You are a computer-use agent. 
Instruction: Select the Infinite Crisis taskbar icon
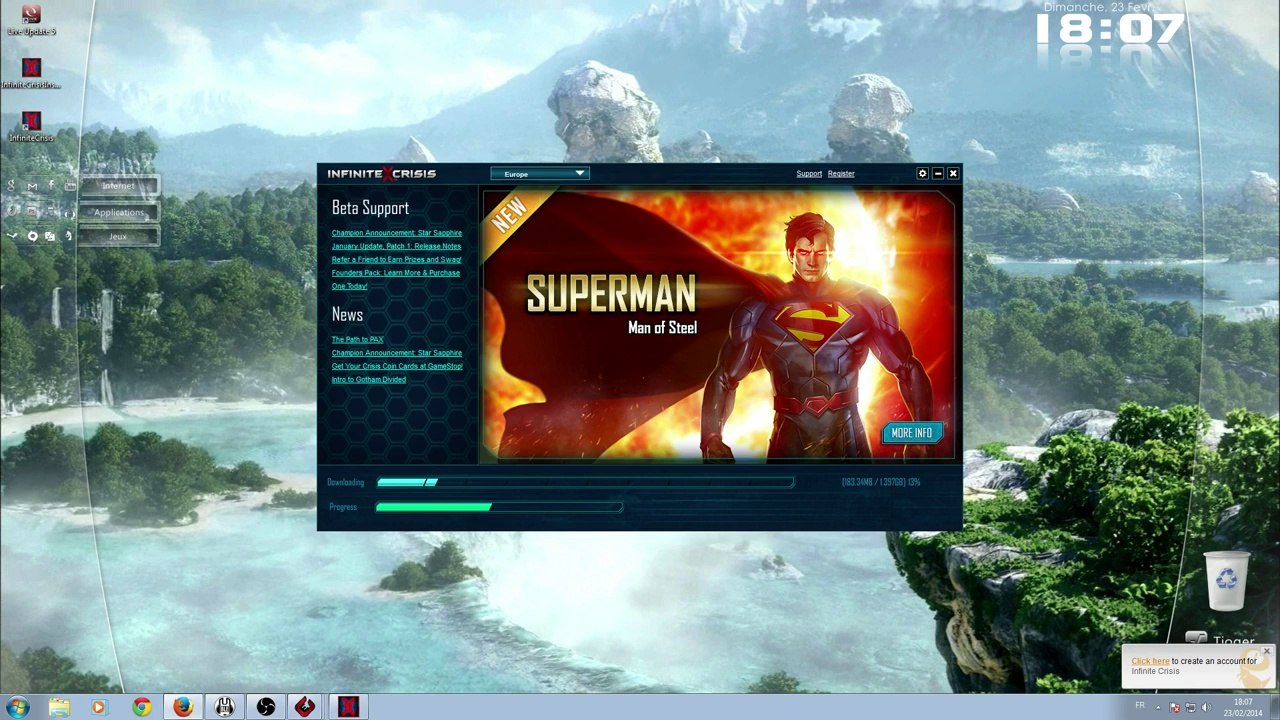click(347, 708)
